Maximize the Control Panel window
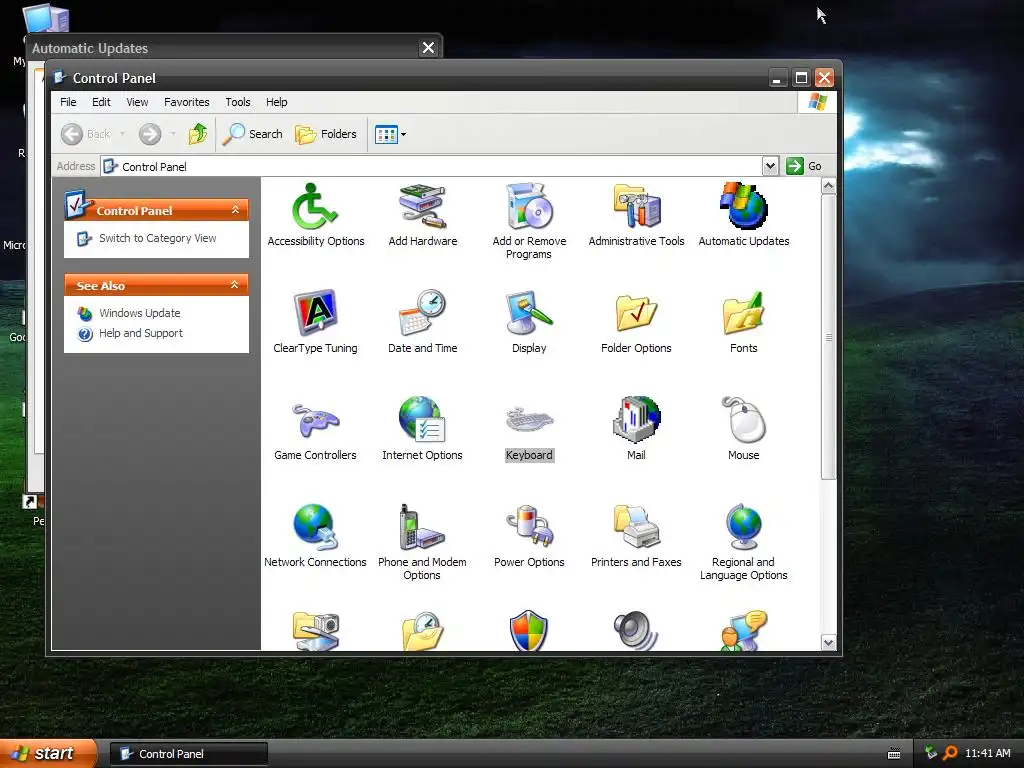 [x=801, y=78]
